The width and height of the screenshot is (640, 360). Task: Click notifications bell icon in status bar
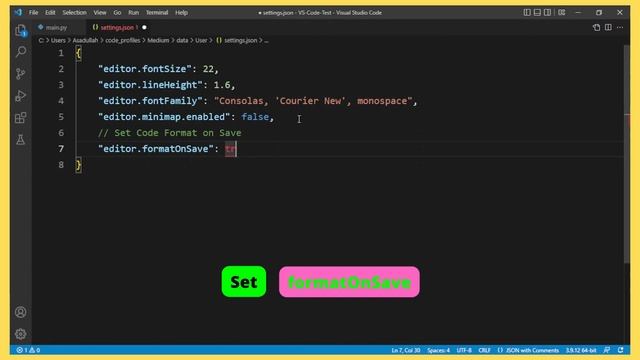(620, 350)
